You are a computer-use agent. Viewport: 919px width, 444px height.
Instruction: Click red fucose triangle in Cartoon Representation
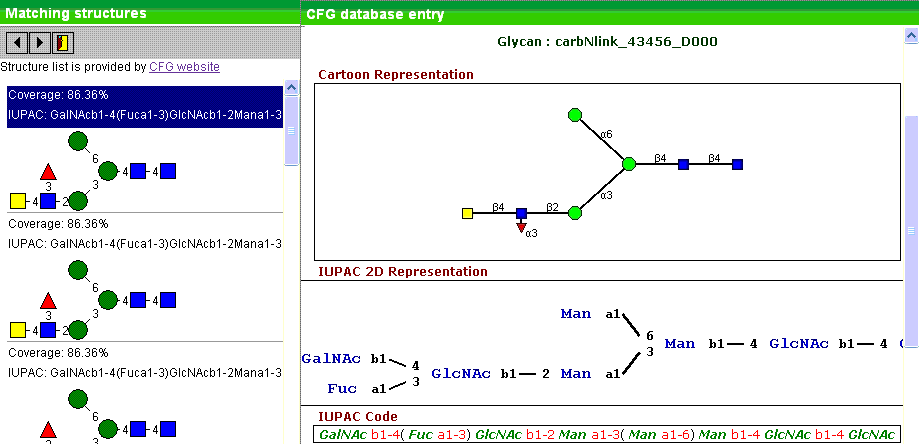(x=521, y=228)
